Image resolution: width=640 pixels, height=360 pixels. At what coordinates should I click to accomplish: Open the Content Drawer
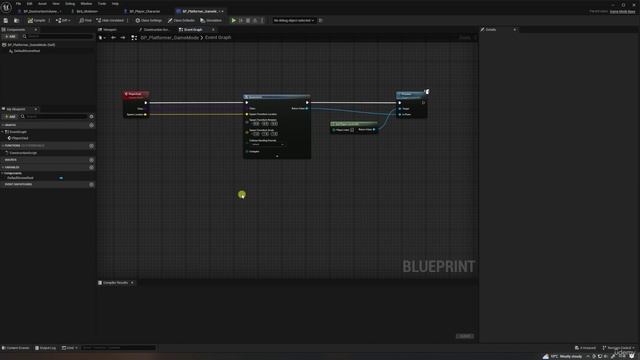(16, 348)
